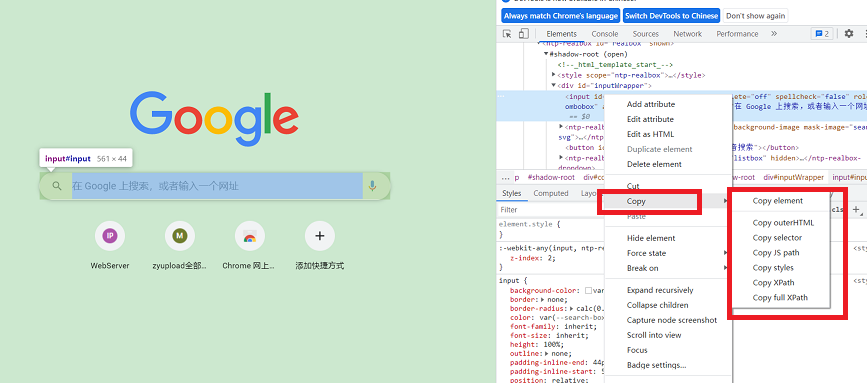
Task: Open the Computed pane tab
Action: [x=551, y=193]
